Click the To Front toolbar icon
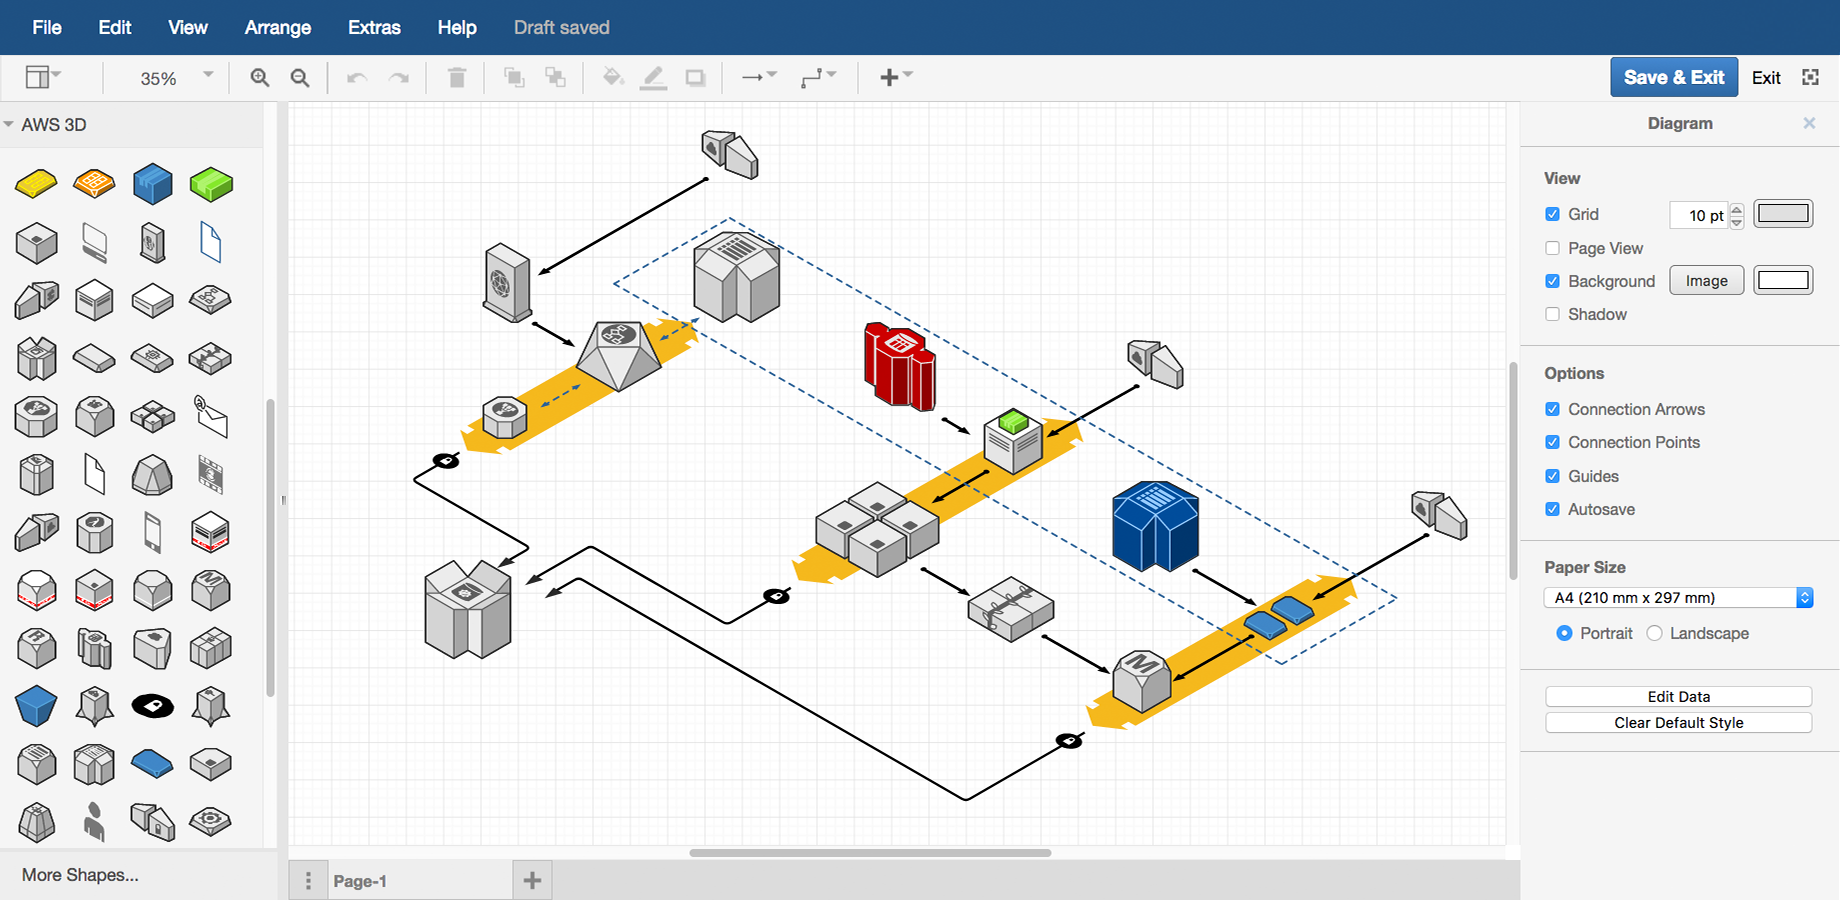The height and width of the screenshot is (900, 1840). tap(515, 77)
